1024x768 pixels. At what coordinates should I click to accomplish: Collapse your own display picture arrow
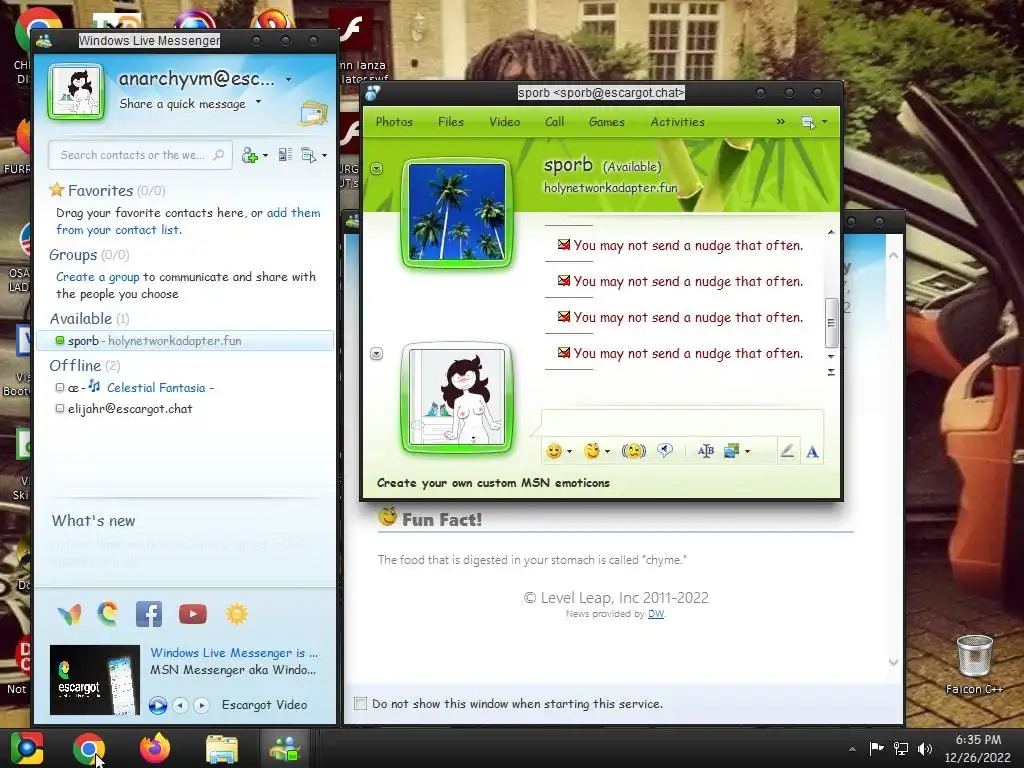tap(376, 353)
